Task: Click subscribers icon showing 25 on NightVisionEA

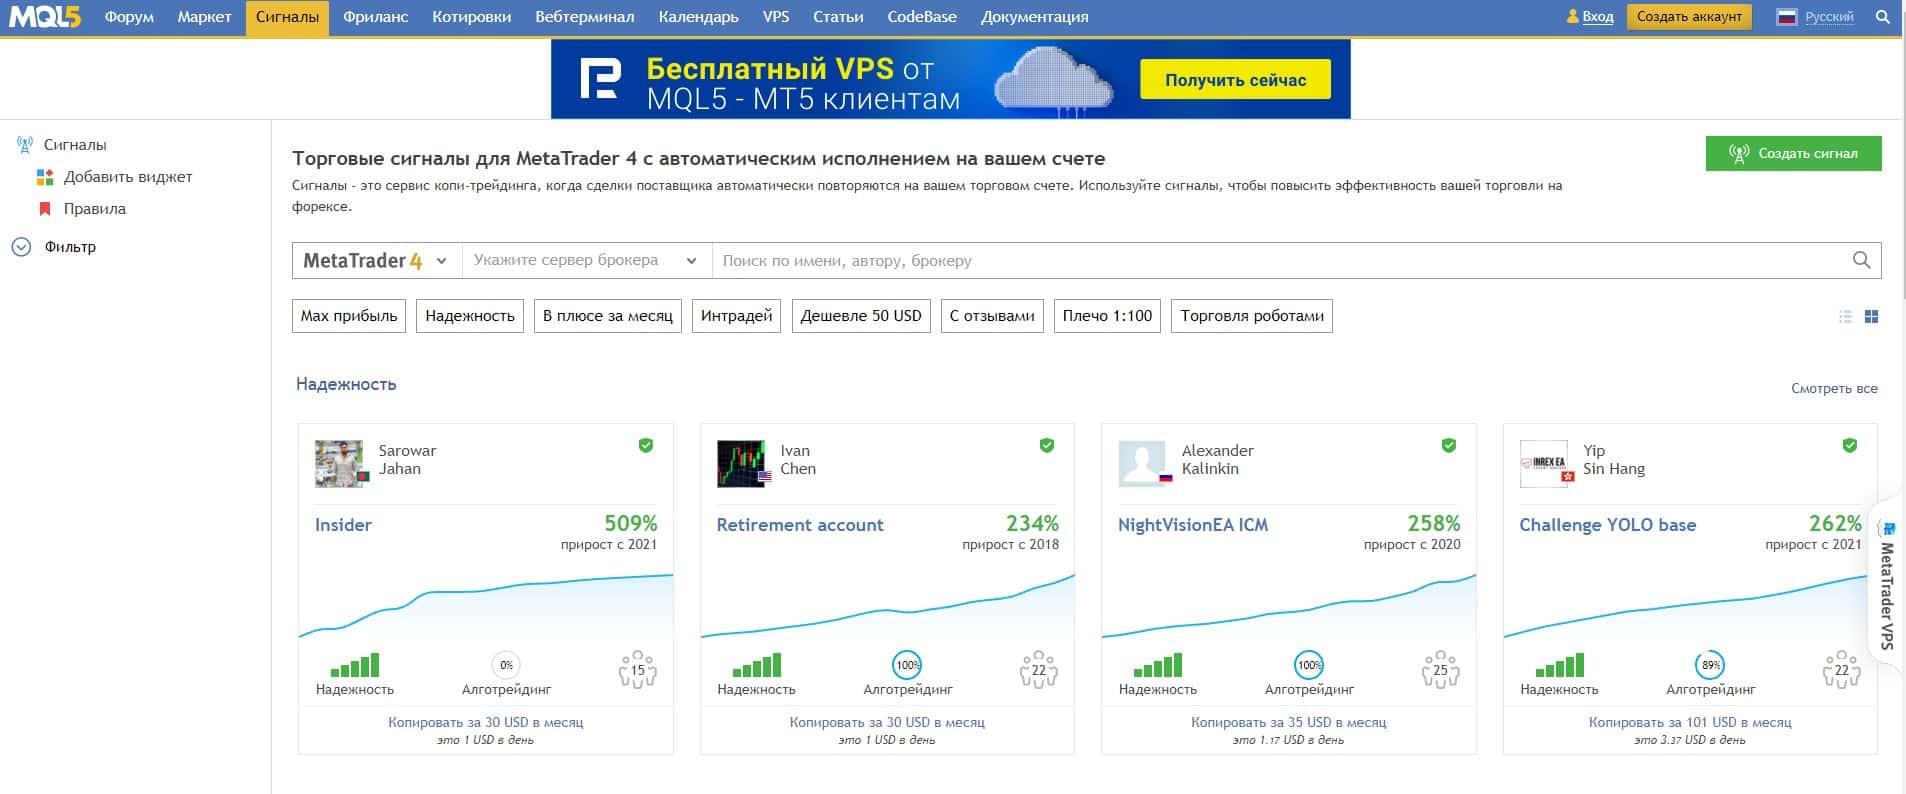Action: [1441, 670]
